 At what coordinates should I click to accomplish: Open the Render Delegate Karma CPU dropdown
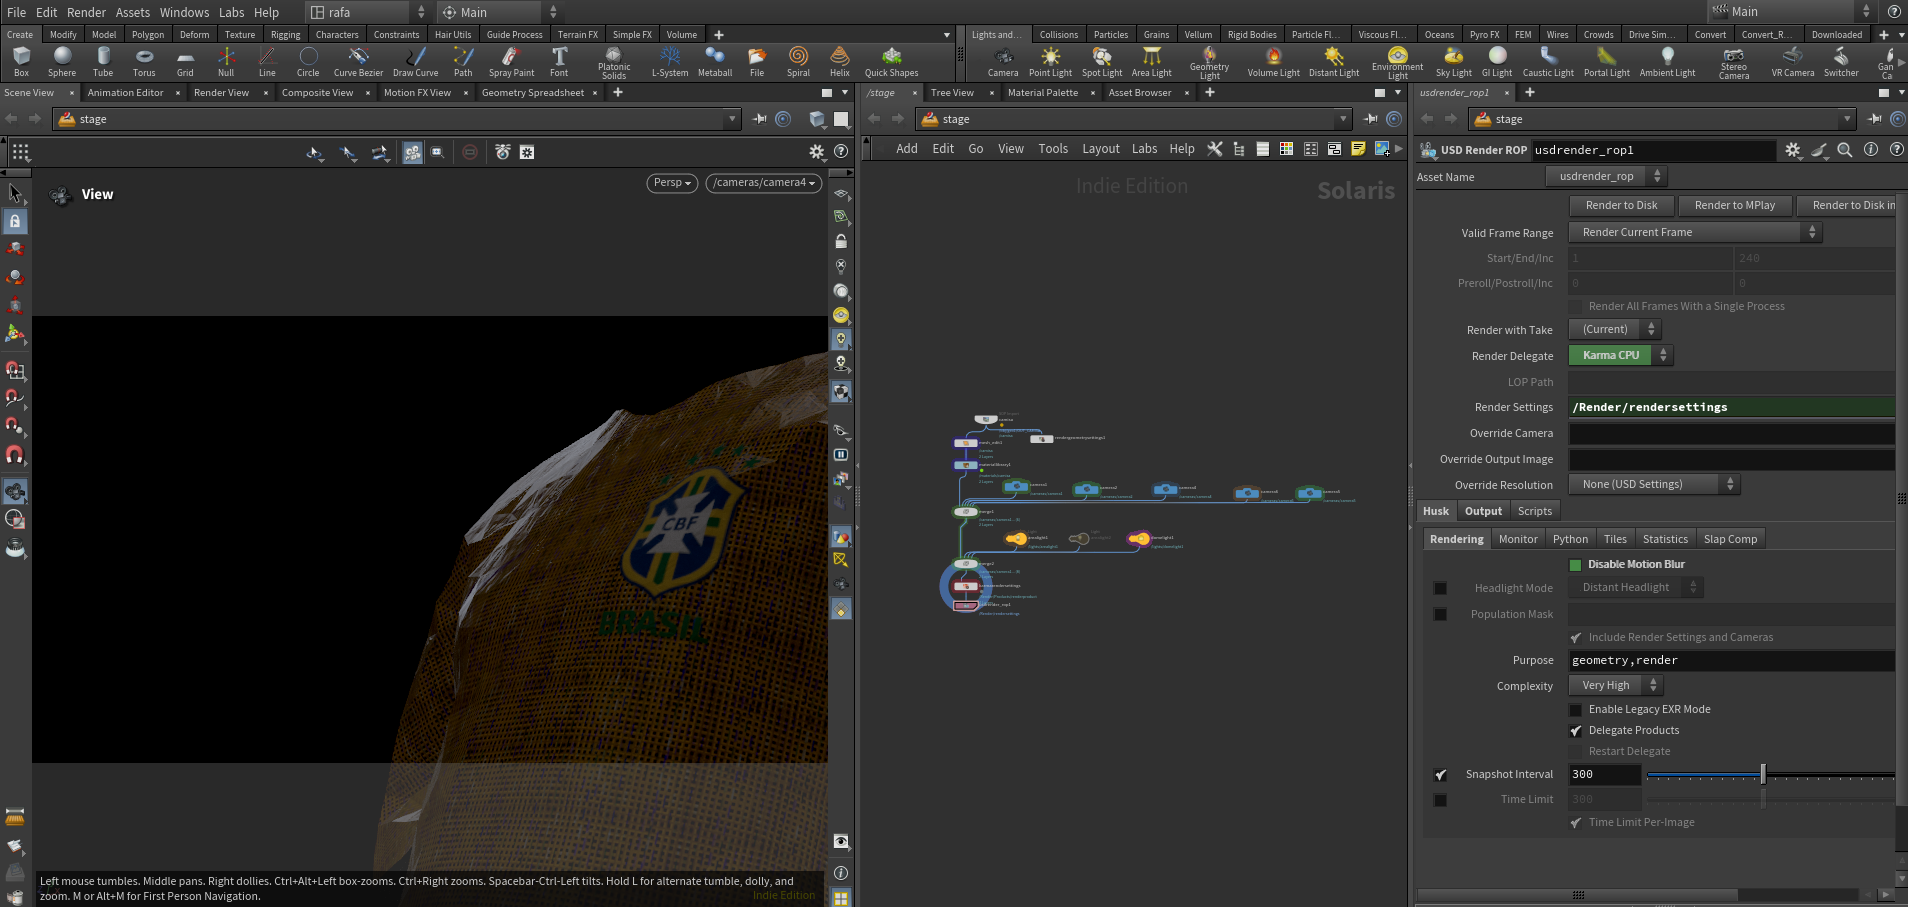1620,355
